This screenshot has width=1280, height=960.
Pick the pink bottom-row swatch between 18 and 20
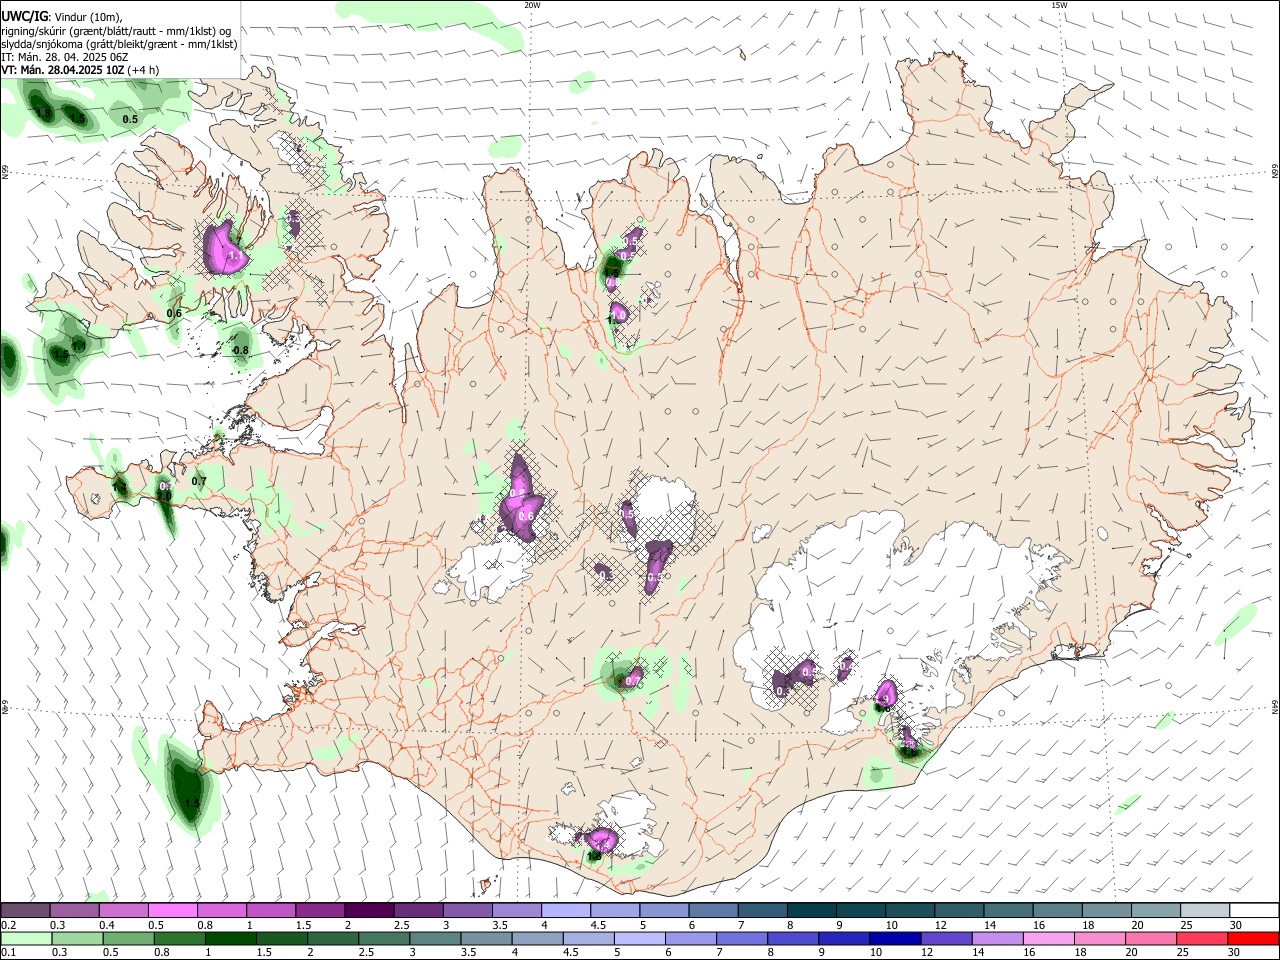[1100, 938]
